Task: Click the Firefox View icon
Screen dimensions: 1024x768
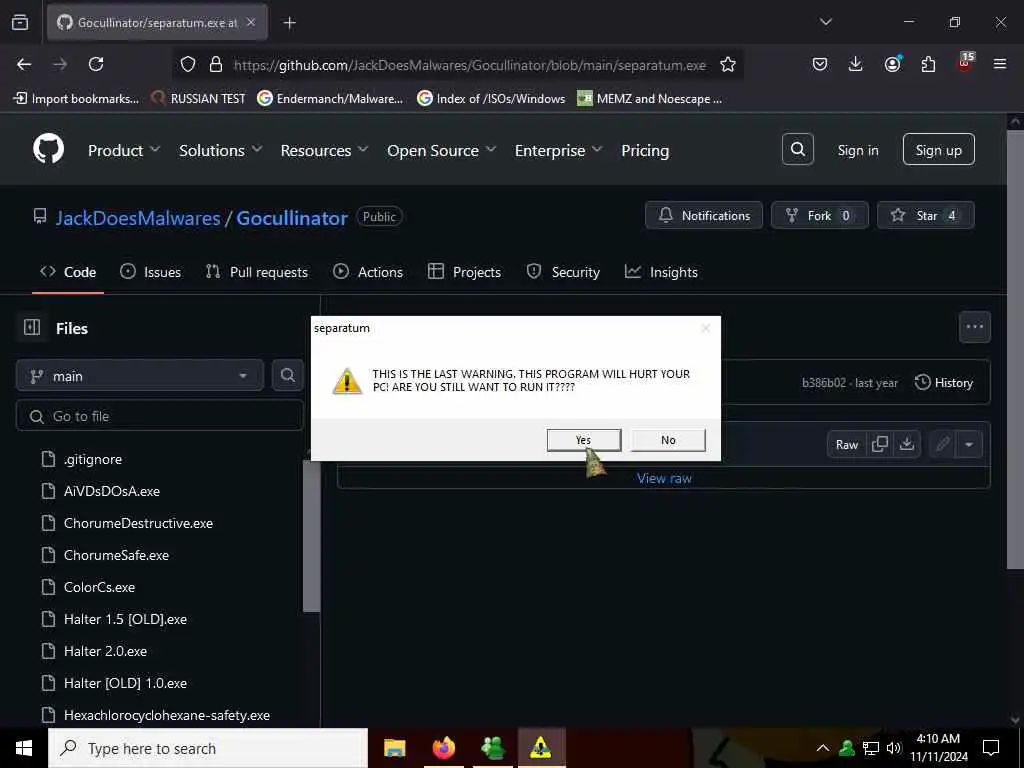Action: (x=20, y=22)
